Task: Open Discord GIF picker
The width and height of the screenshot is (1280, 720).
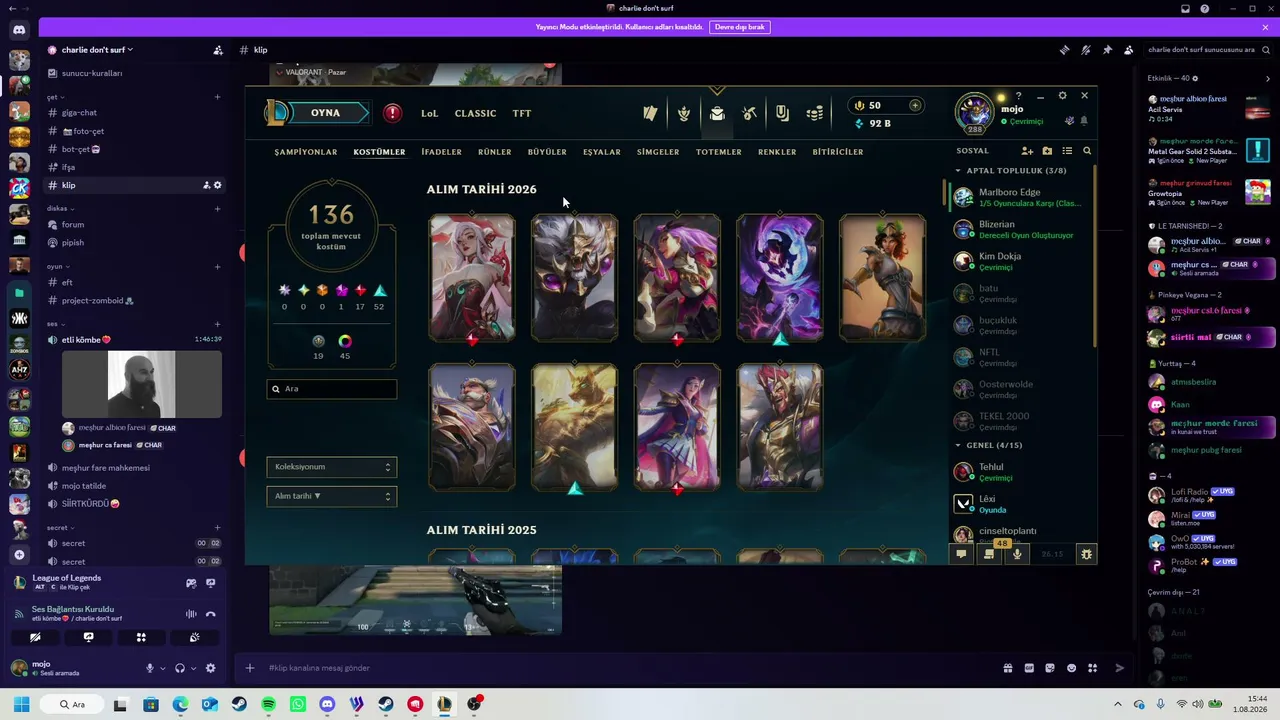Action: coord(1029,668)
